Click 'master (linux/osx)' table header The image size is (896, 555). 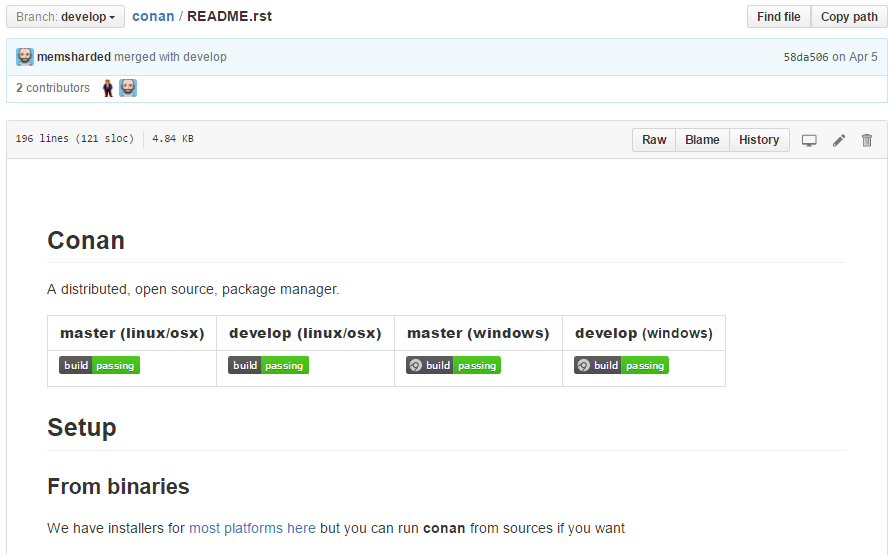pos(132,333)
